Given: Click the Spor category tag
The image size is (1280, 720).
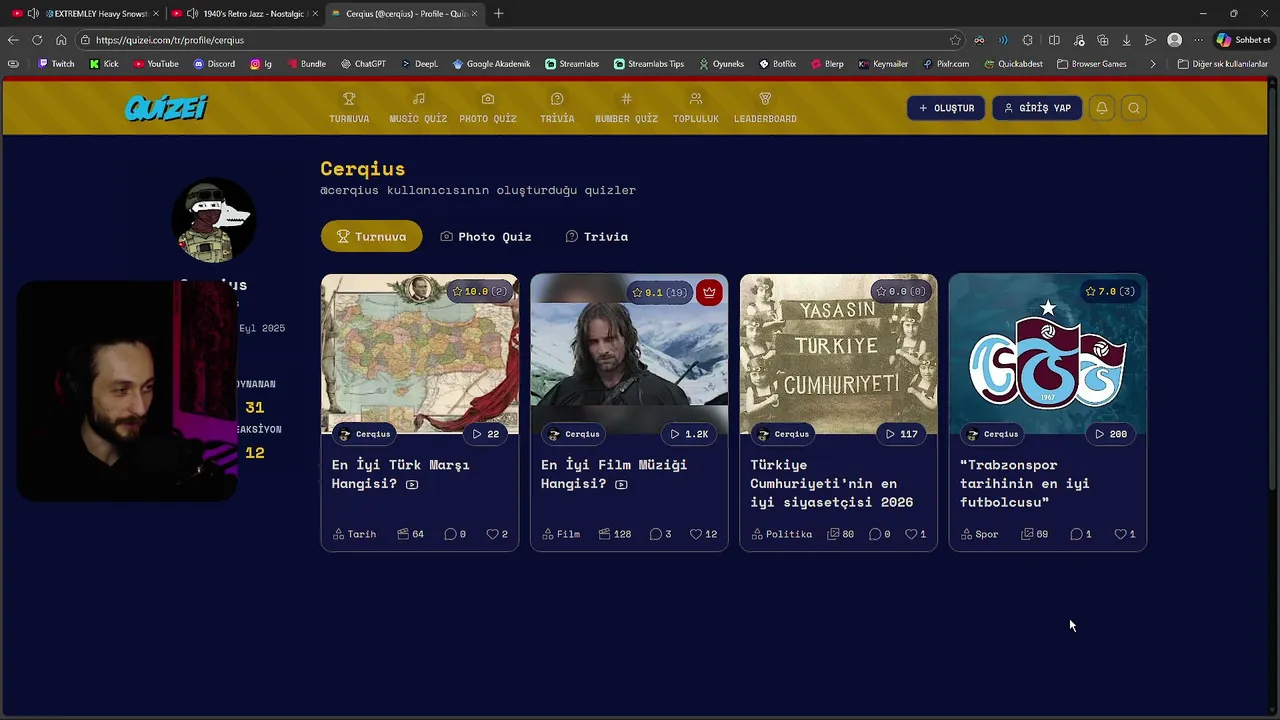Looking at the screenshot, I should tap(979, 534).
